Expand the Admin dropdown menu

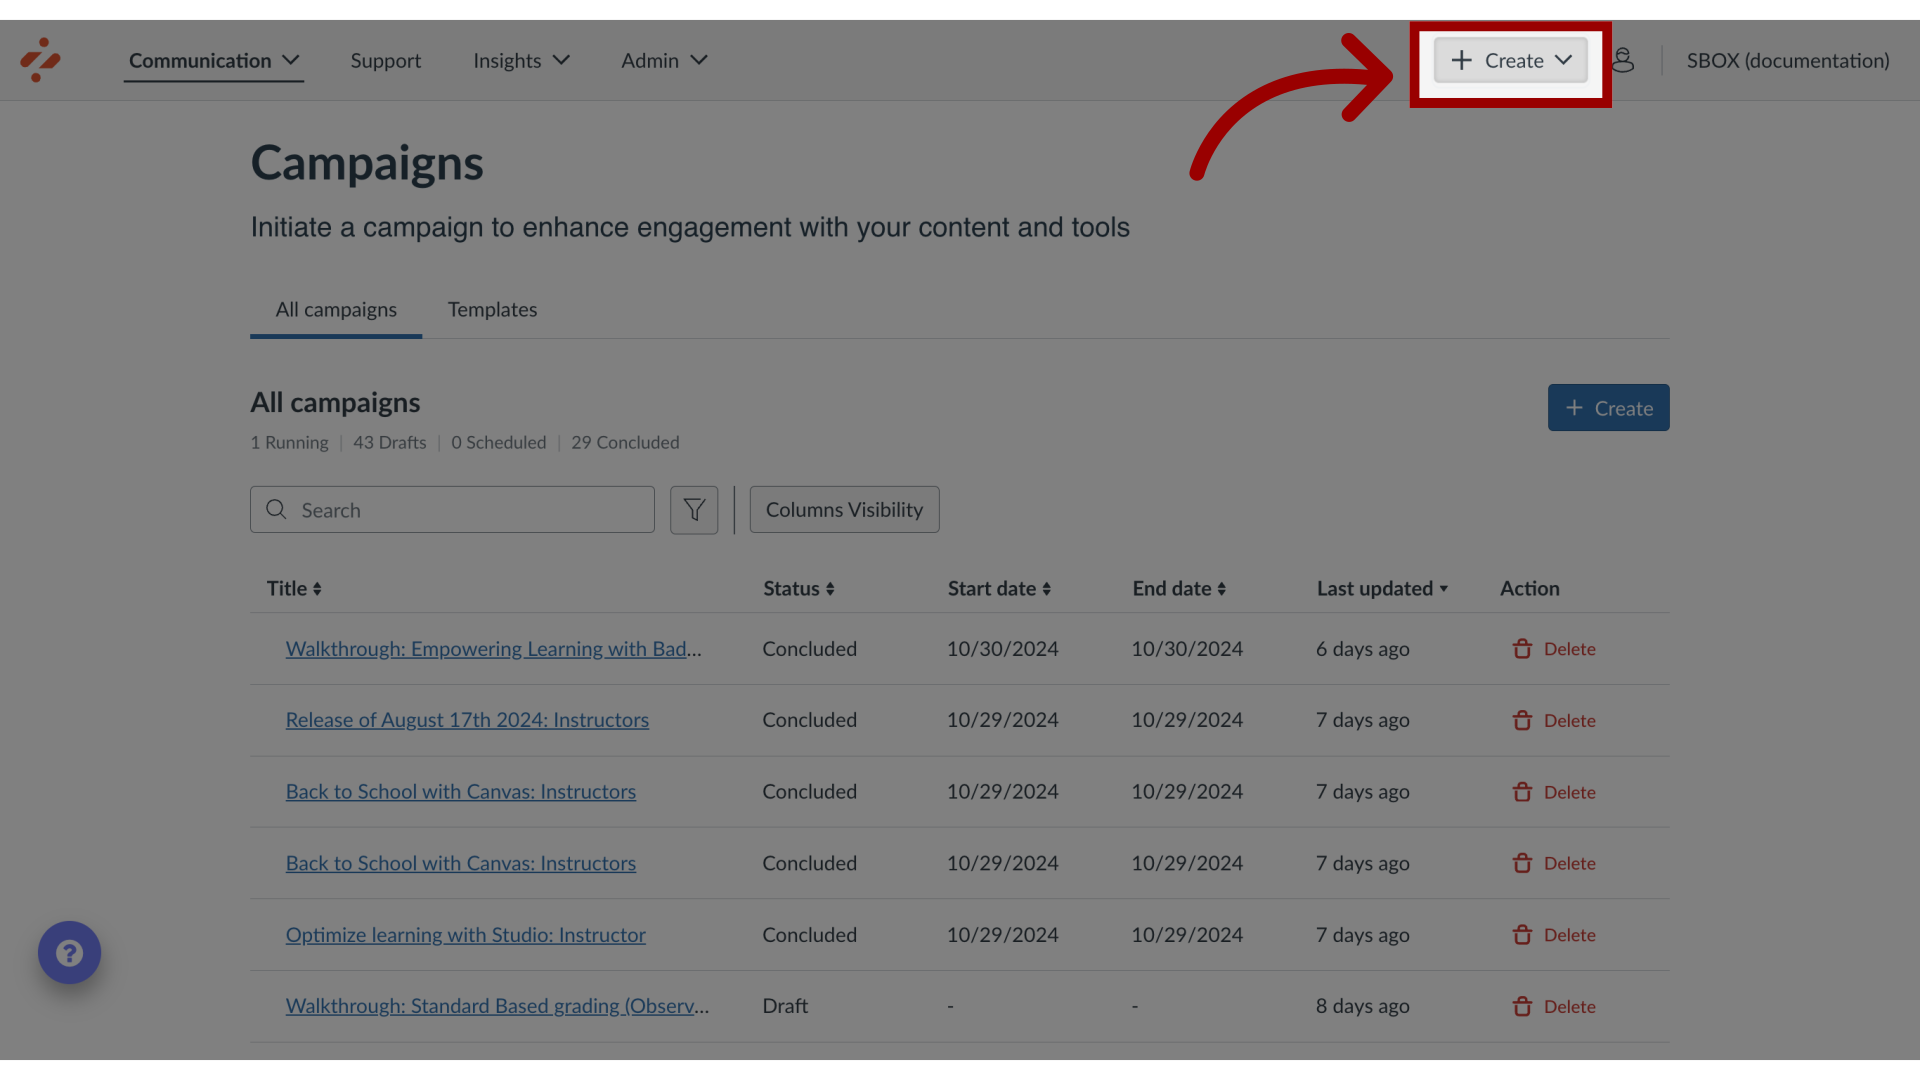click(663, 59)
